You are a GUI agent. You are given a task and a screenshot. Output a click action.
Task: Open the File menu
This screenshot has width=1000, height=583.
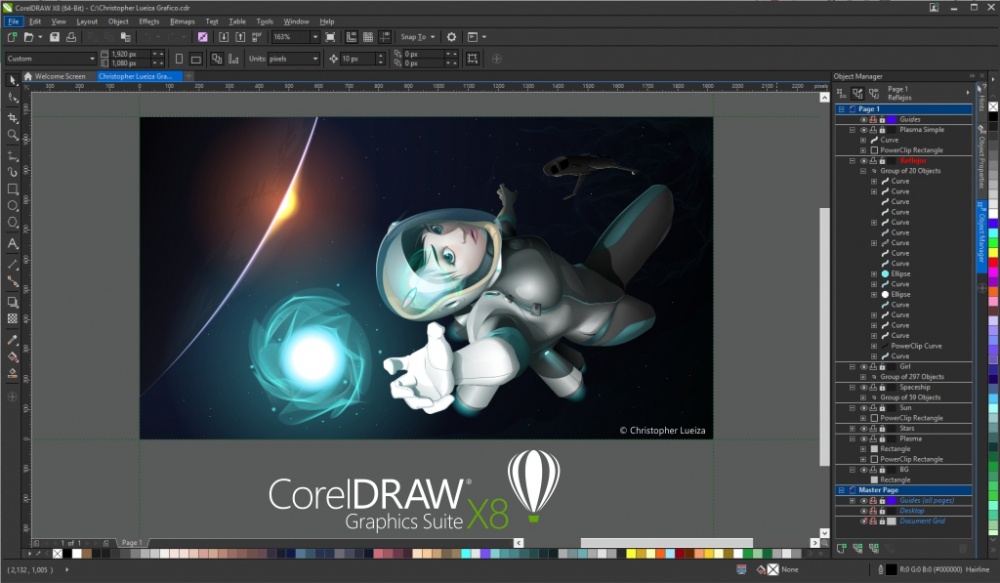(x=13, y=21)
